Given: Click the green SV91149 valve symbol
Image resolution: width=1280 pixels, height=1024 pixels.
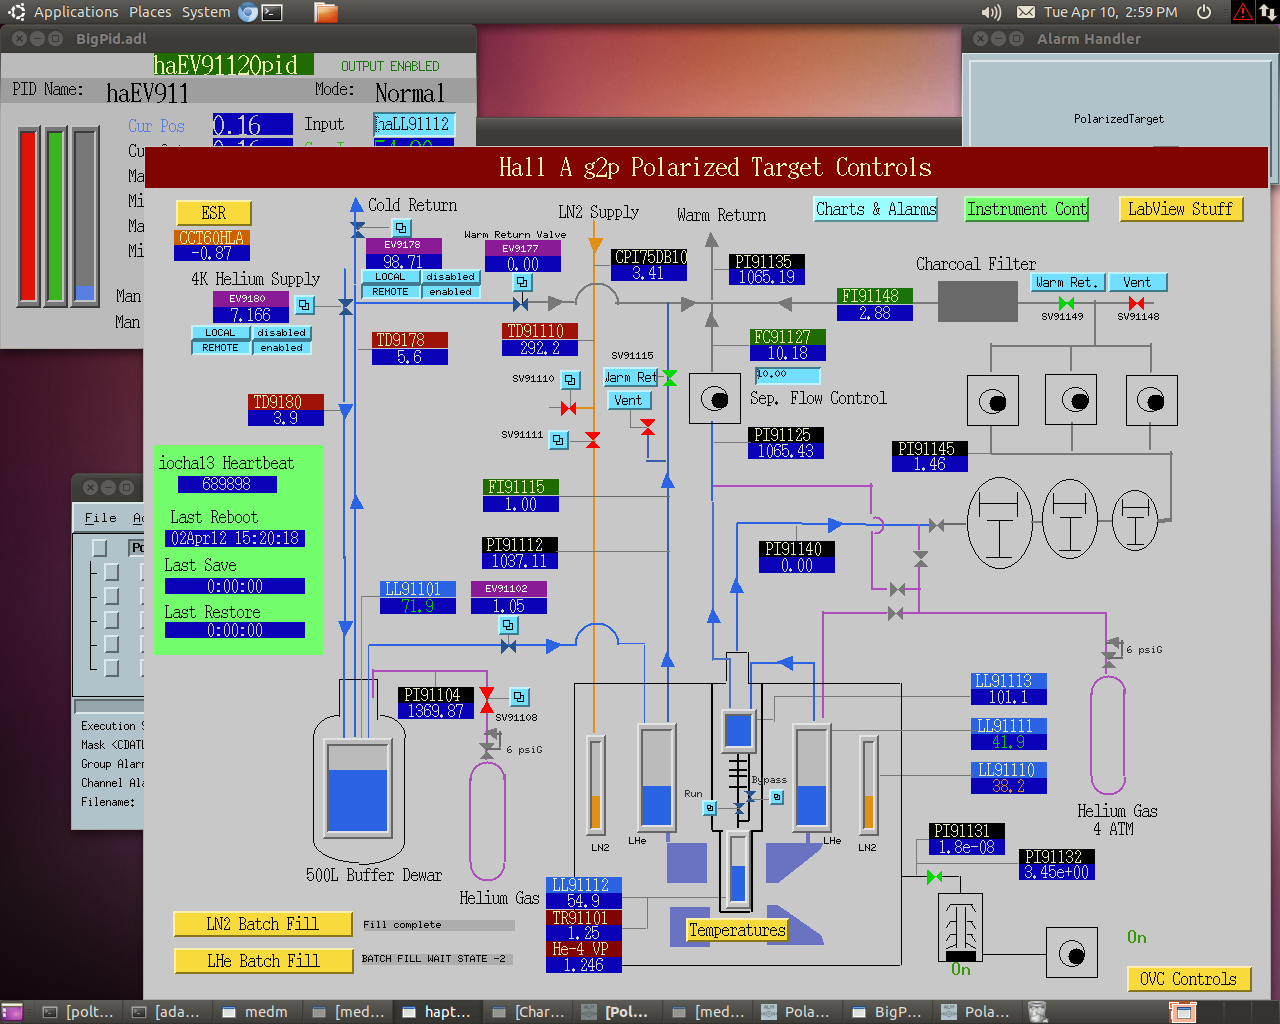Looking at the screenshot, I should click(x=1066, y=303).
